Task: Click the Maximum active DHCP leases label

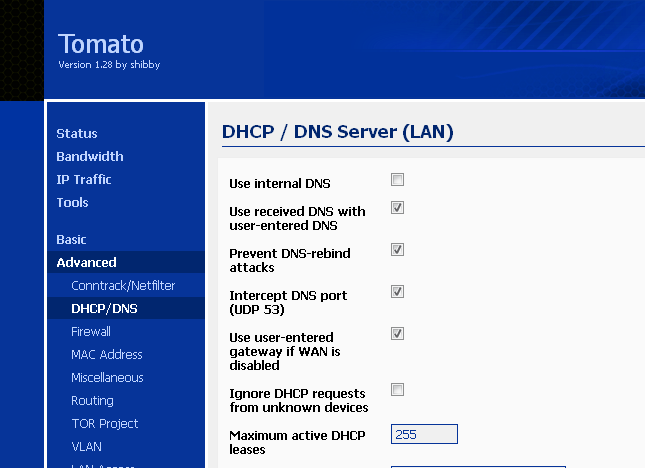Action: (297, 442)
